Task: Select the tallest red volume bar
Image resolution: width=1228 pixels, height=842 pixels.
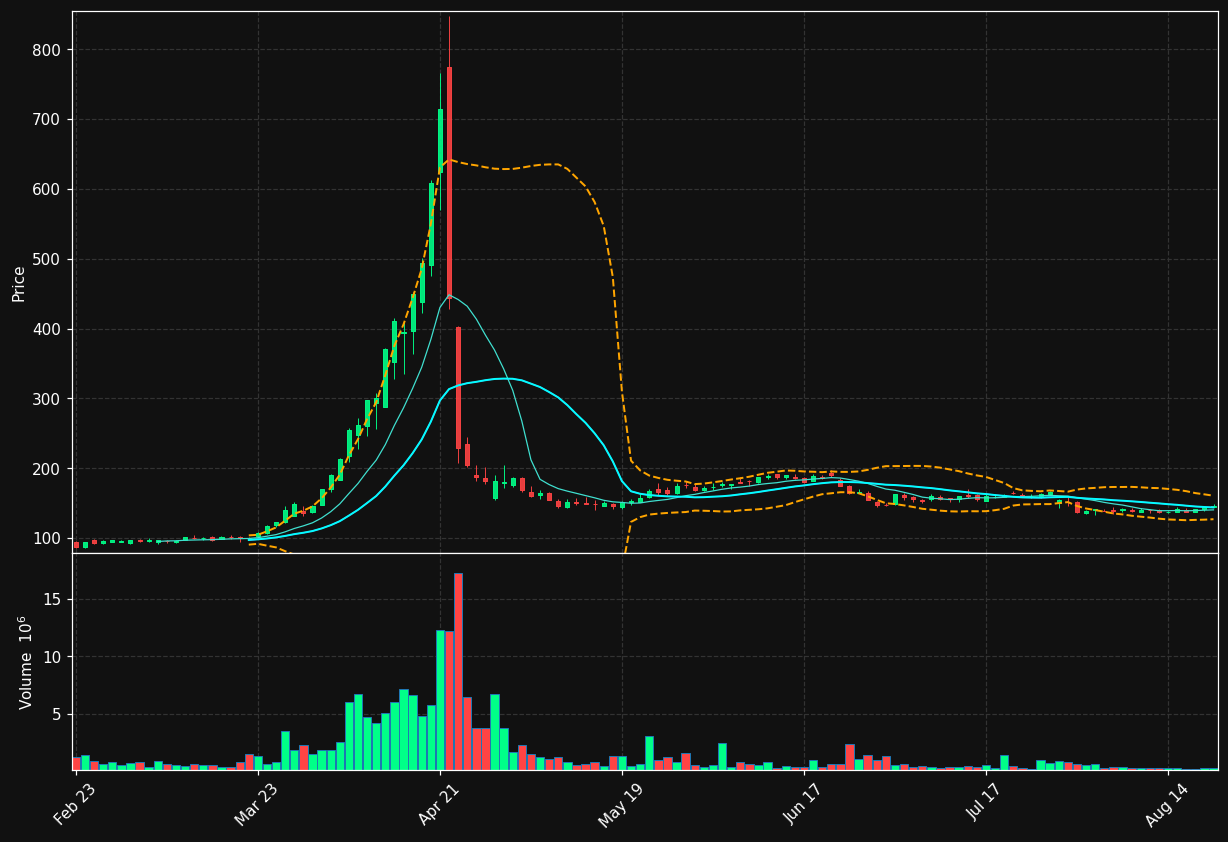Action: pyautogui.click(x=458, y=671)
